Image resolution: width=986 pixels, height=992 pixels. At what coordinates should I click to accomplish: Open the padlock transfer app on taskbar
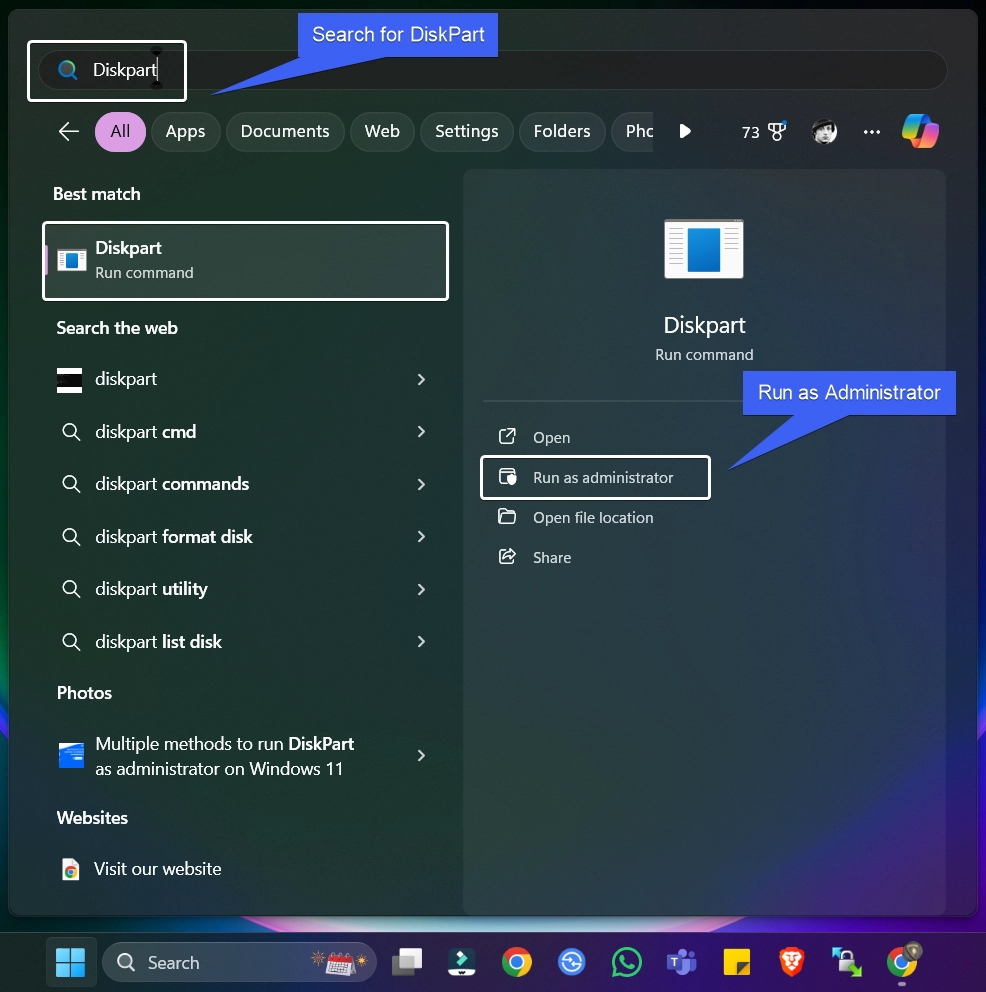[x=846, y=962]
